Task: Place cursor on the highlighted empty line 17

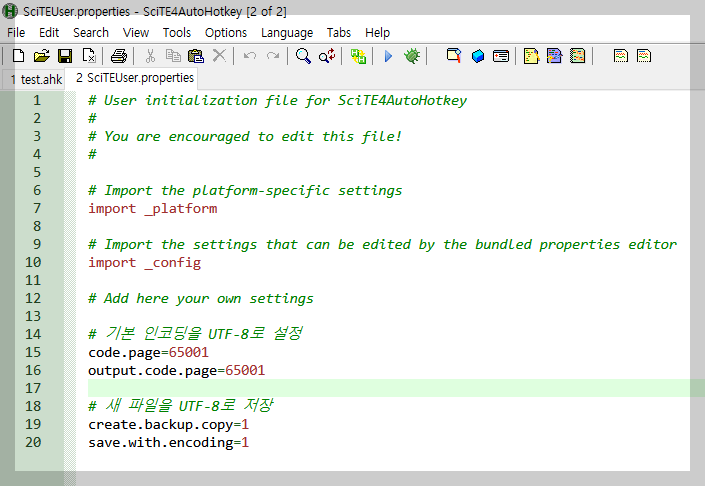Action: pyautogui.click(x=396, y=388)
